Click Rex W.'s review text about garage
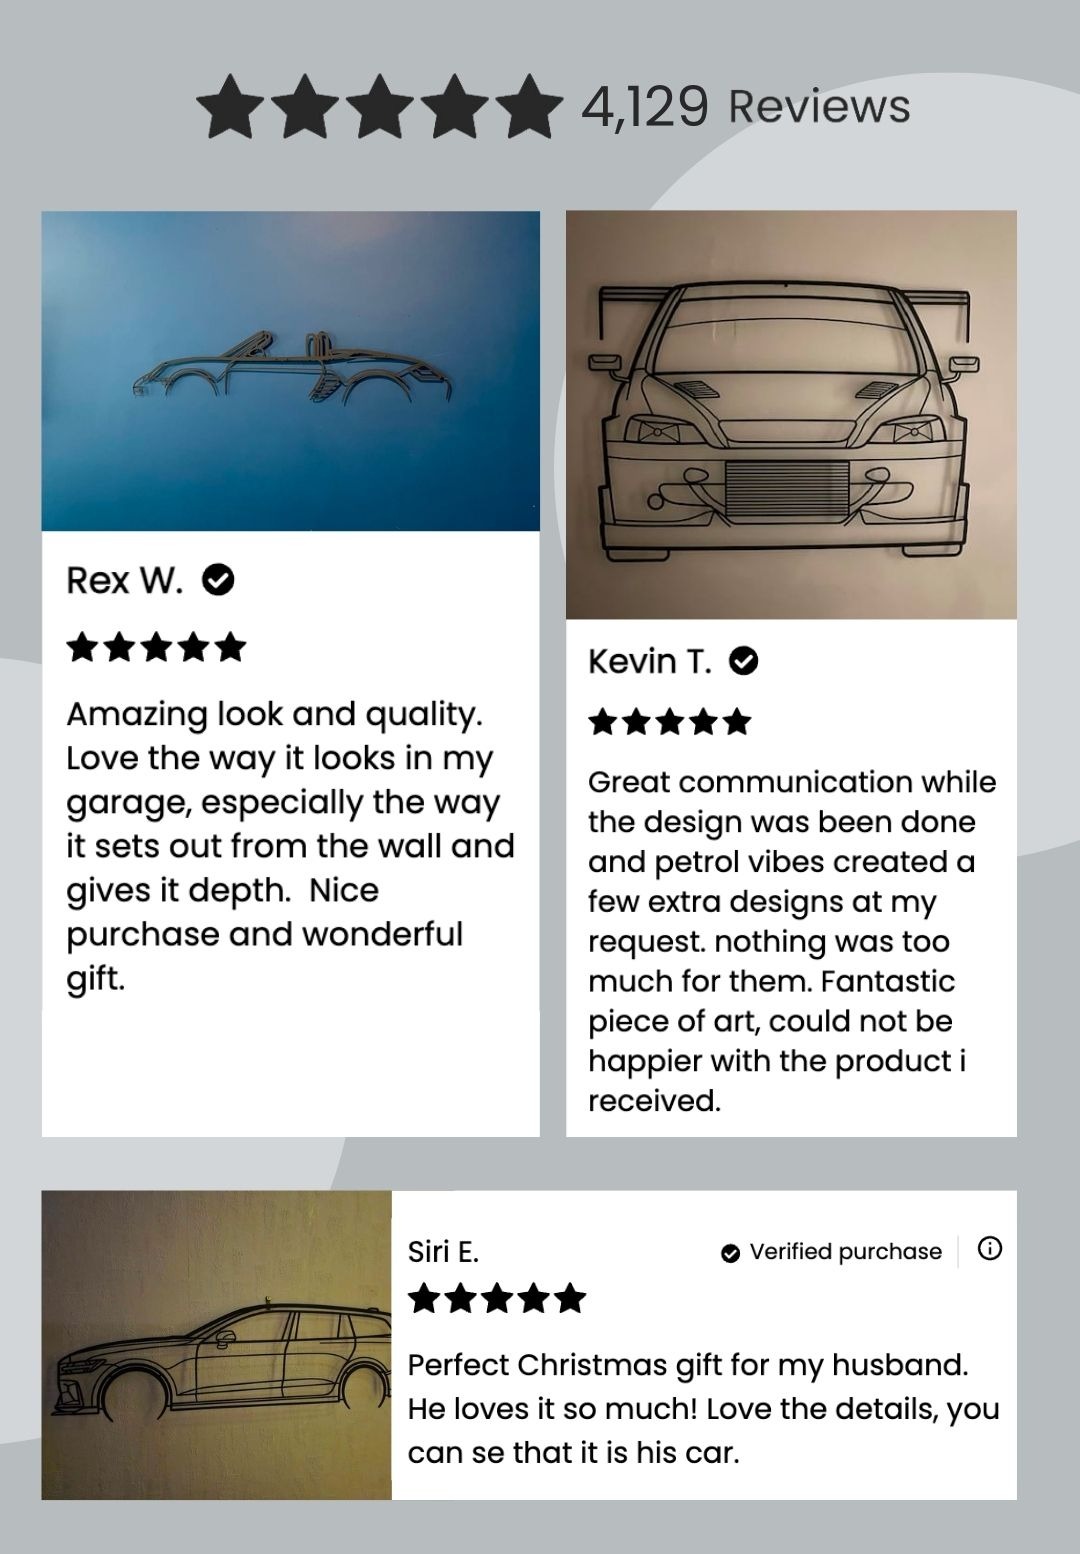Viewport: 1080px width, 1554px height. point(290,846)
